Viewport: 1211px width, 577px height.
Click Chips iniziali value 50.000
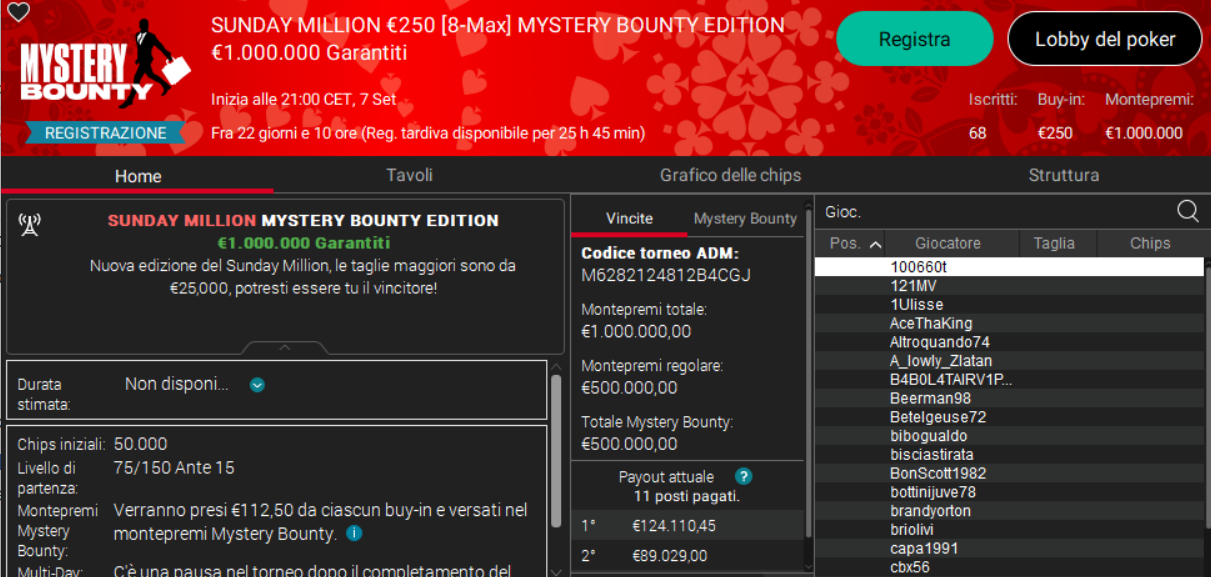141,444
